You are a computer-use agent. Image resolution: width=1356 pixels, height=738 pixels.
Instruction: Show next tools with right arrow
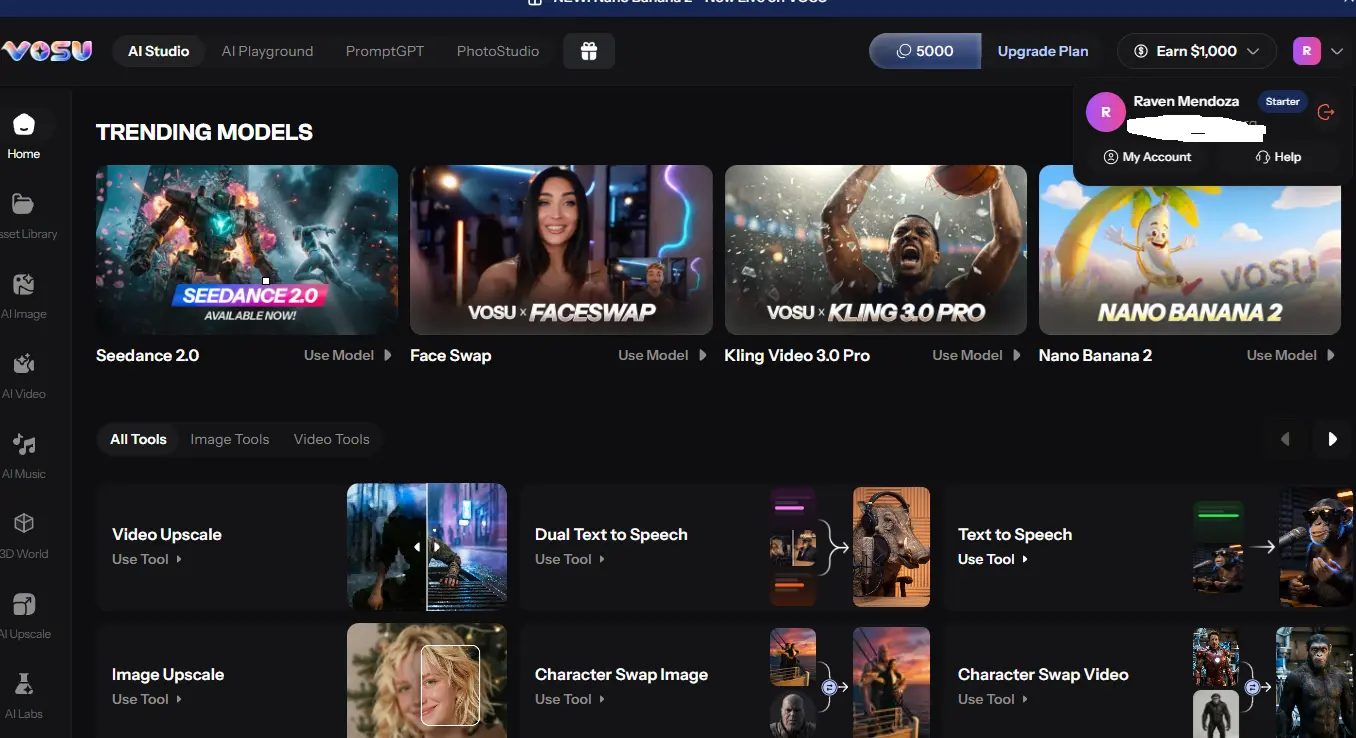coord(1332,439)
